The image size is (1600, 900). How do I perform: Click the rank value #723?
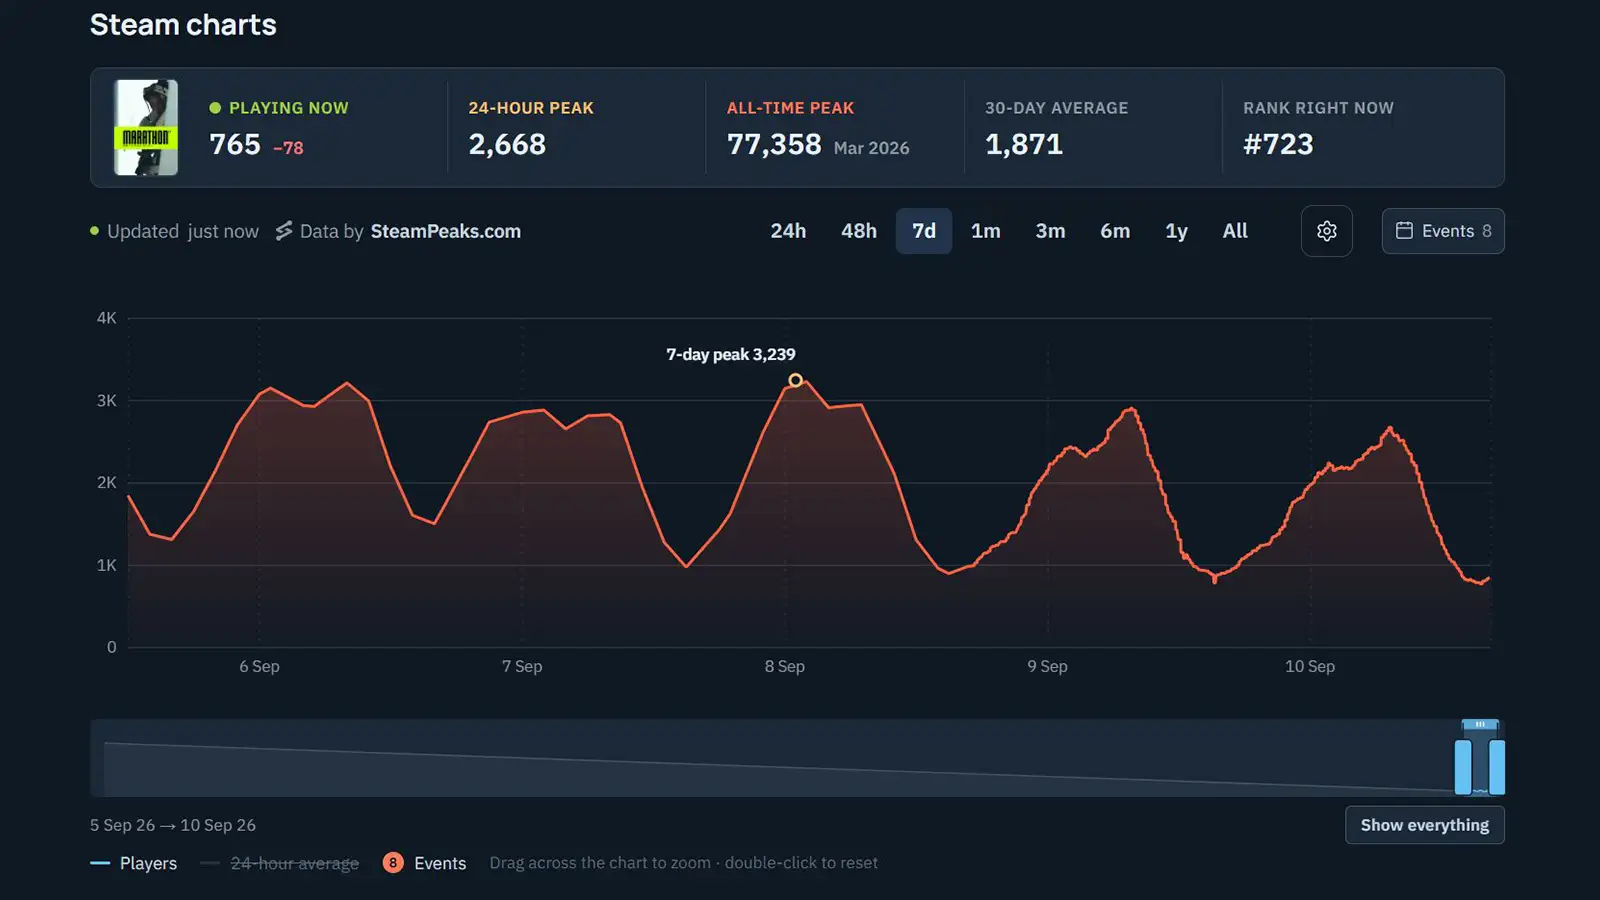[x=1278, y=144]
